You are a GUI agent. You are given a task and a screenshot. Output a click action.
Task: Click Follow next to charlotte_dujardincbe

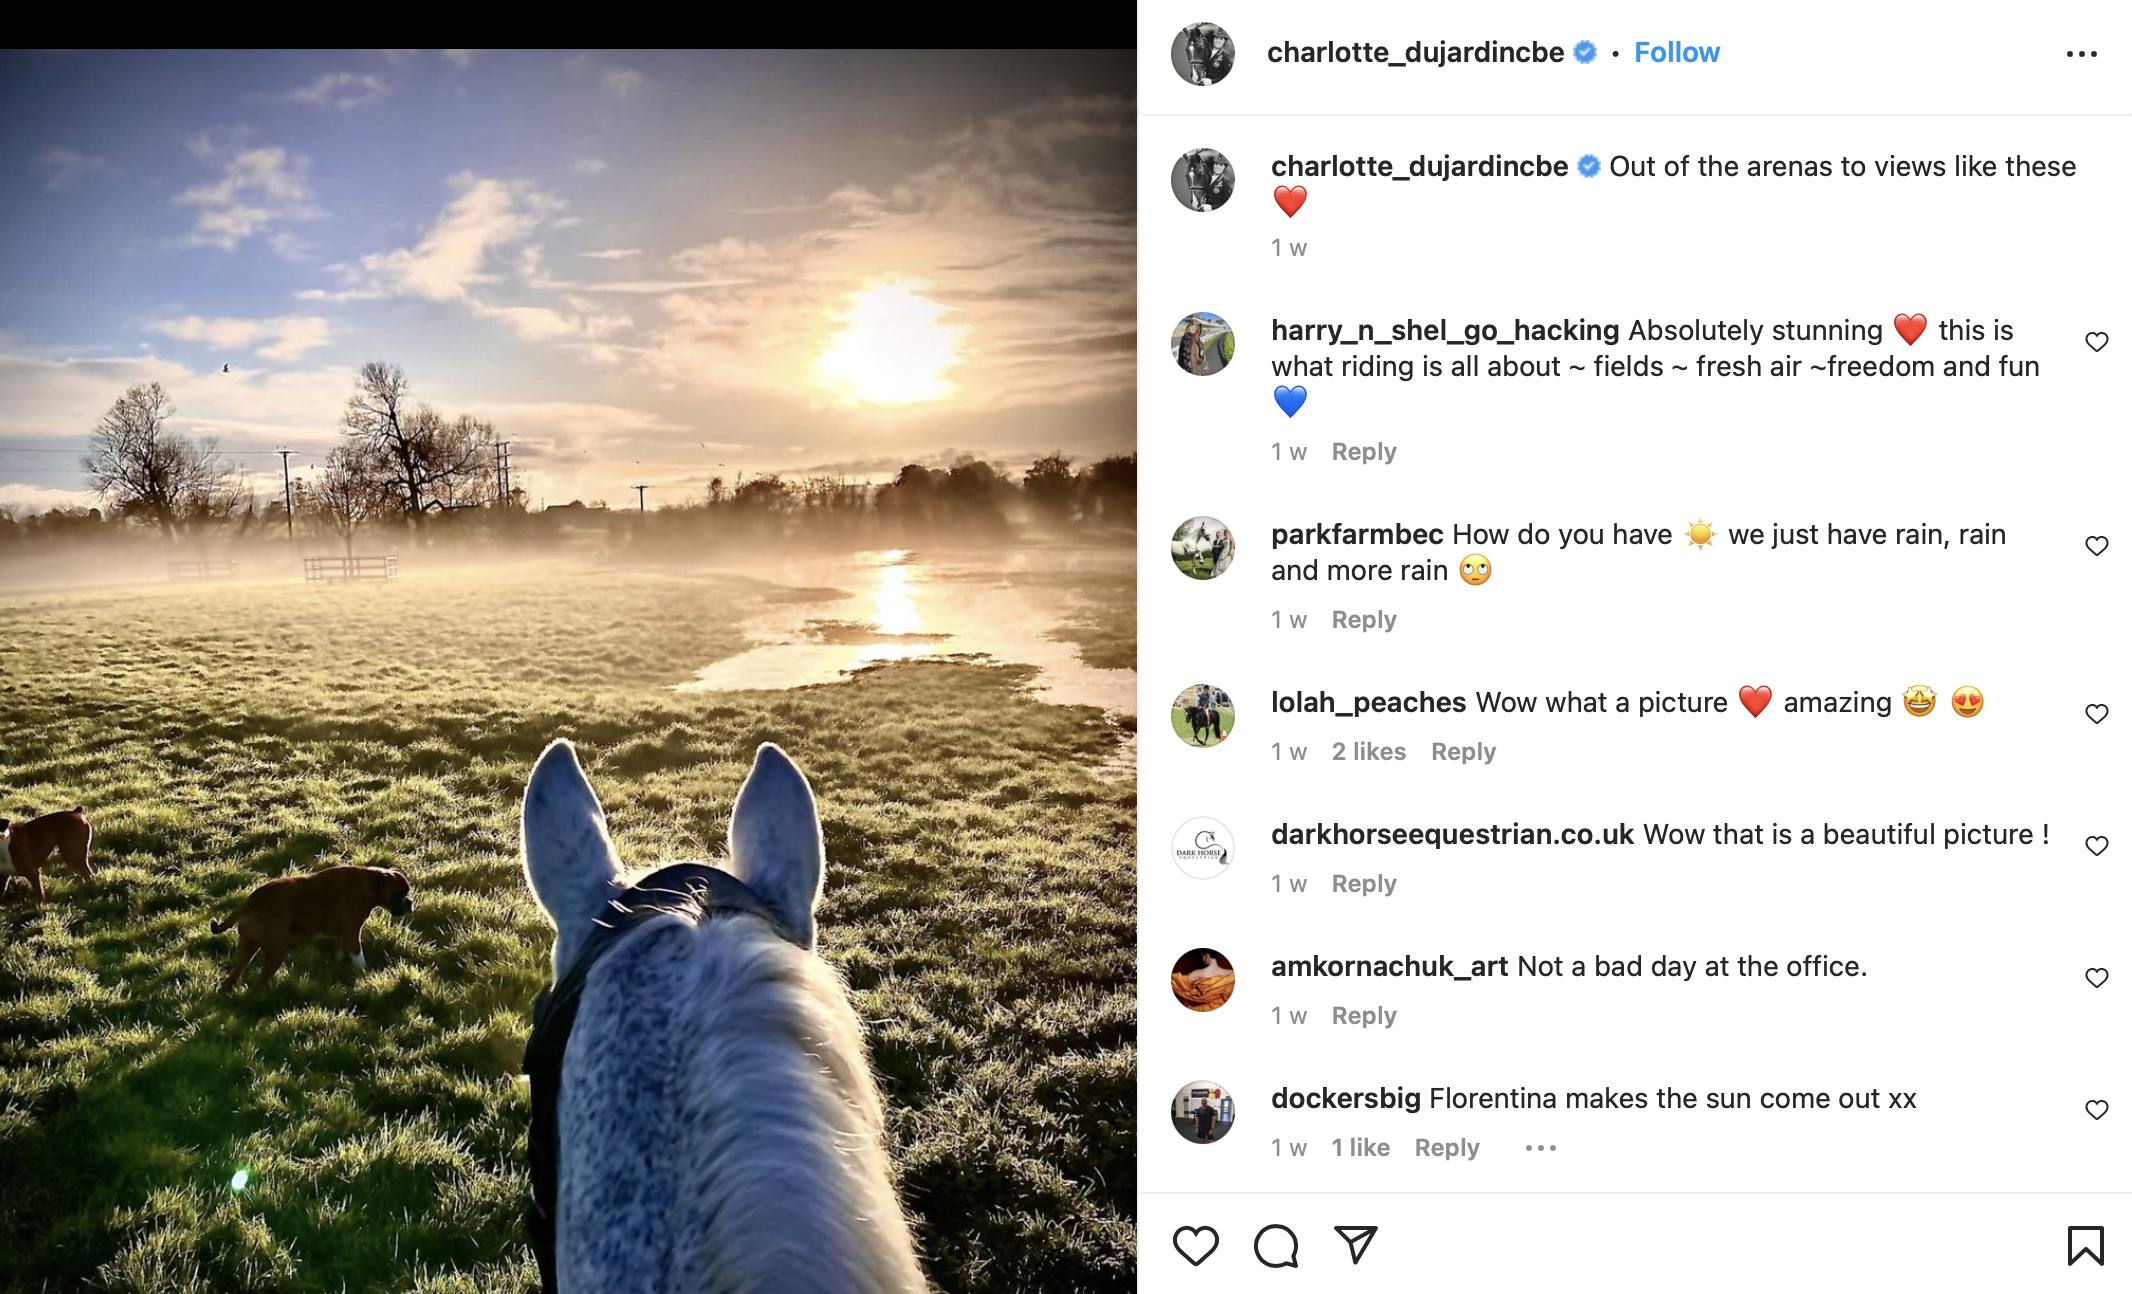click(1676, 52)
